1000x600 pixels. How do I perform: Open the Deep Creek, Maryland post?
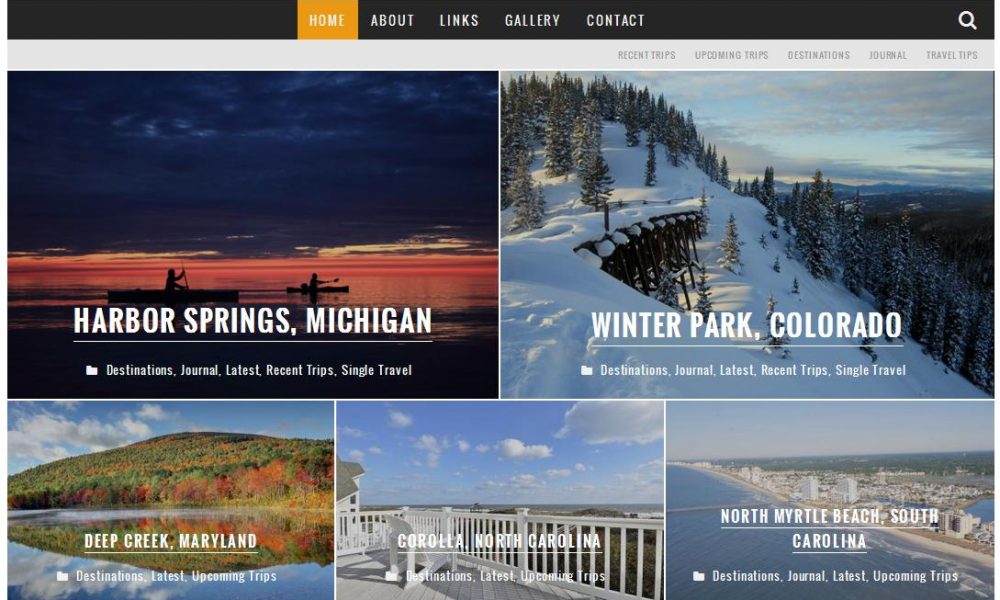(170, 541)
